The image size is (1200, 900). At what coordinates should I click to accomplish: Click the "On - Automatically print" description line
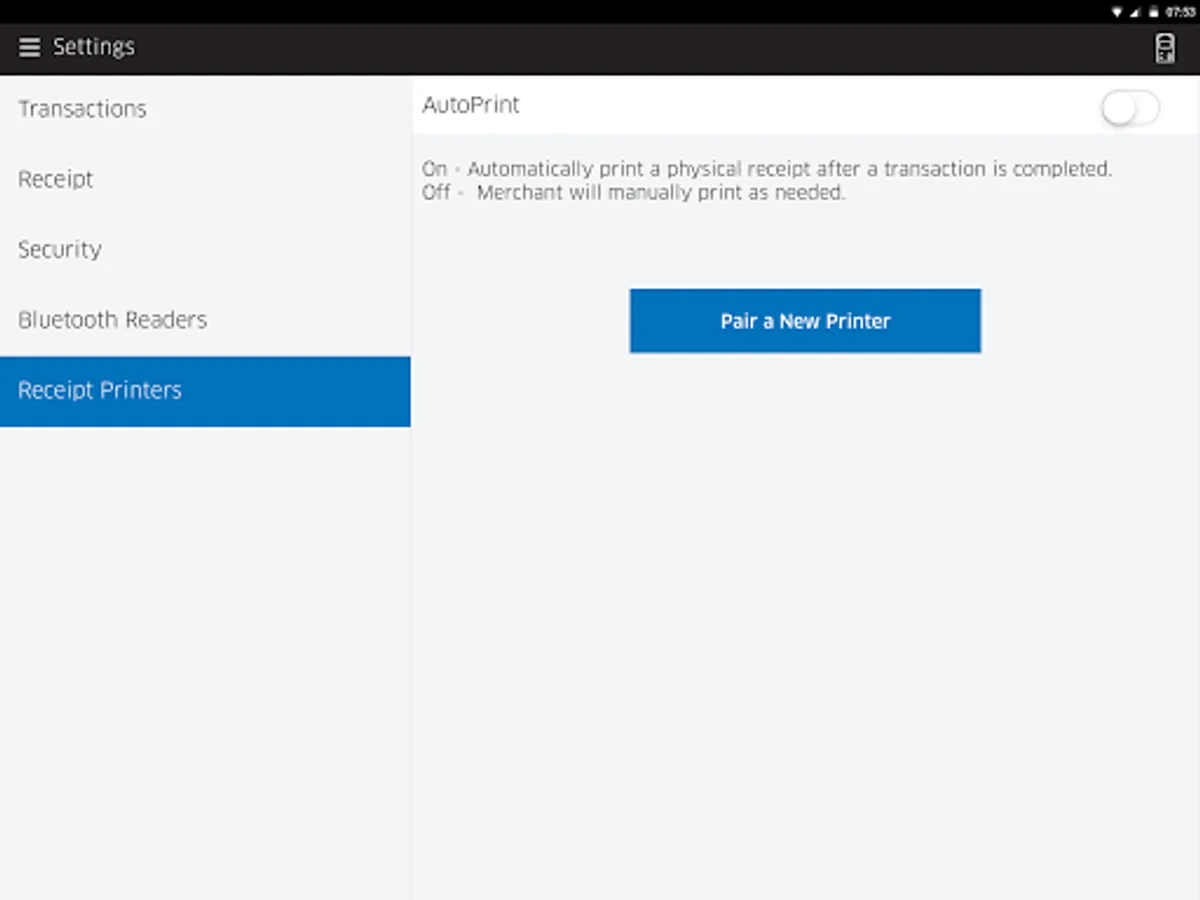[x=767, y=169]
